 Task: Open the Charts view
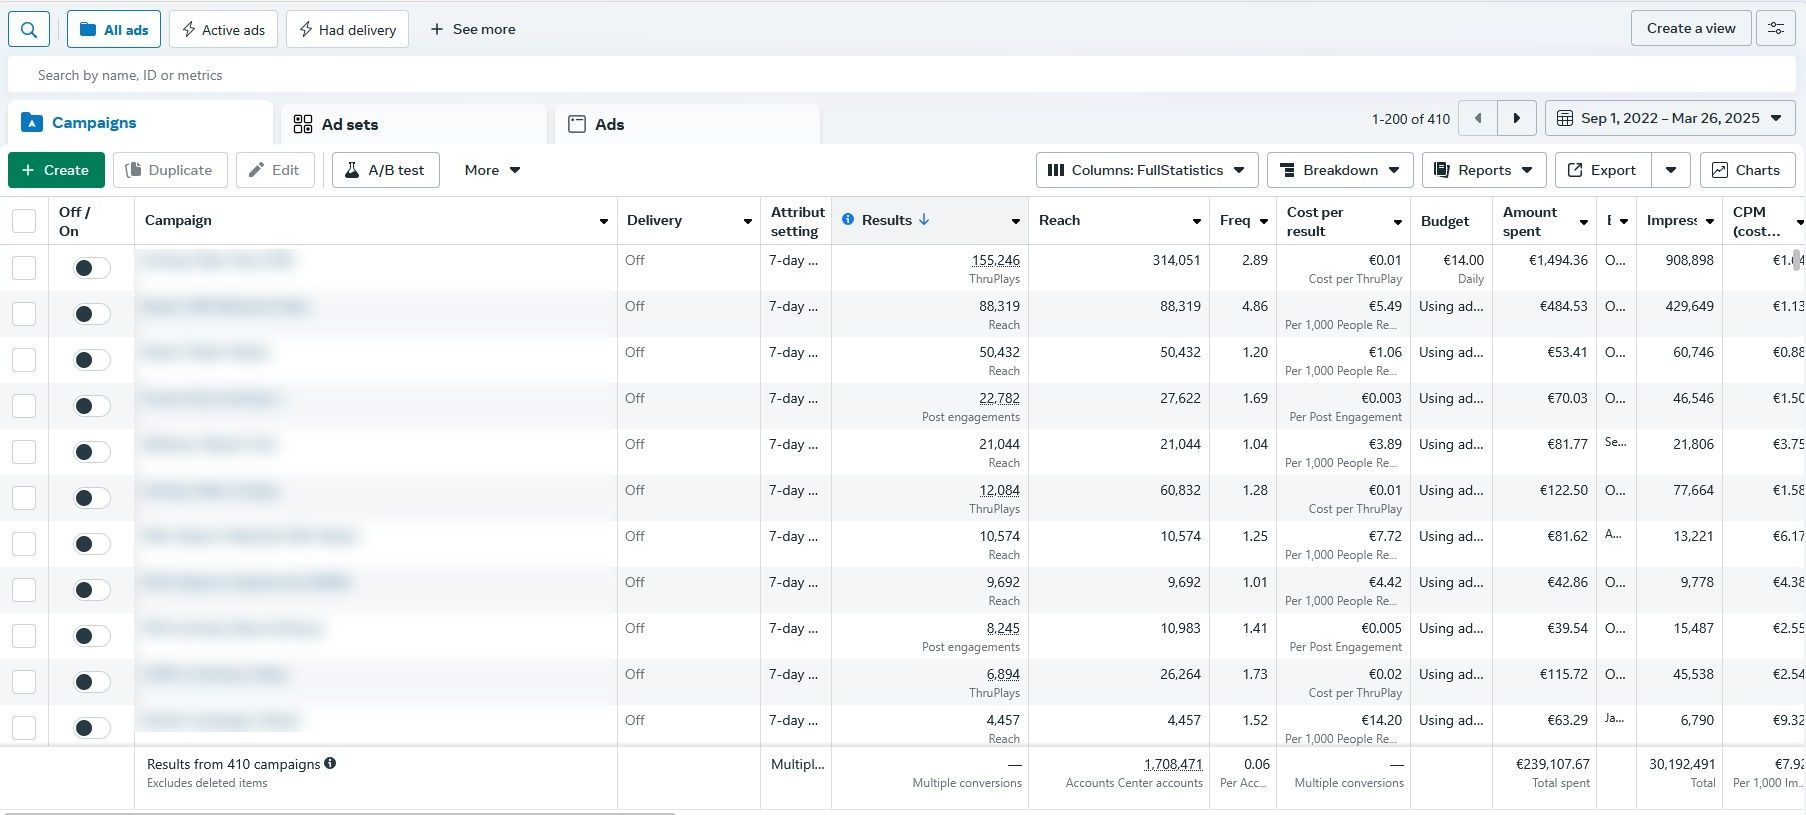point(1747,170)
